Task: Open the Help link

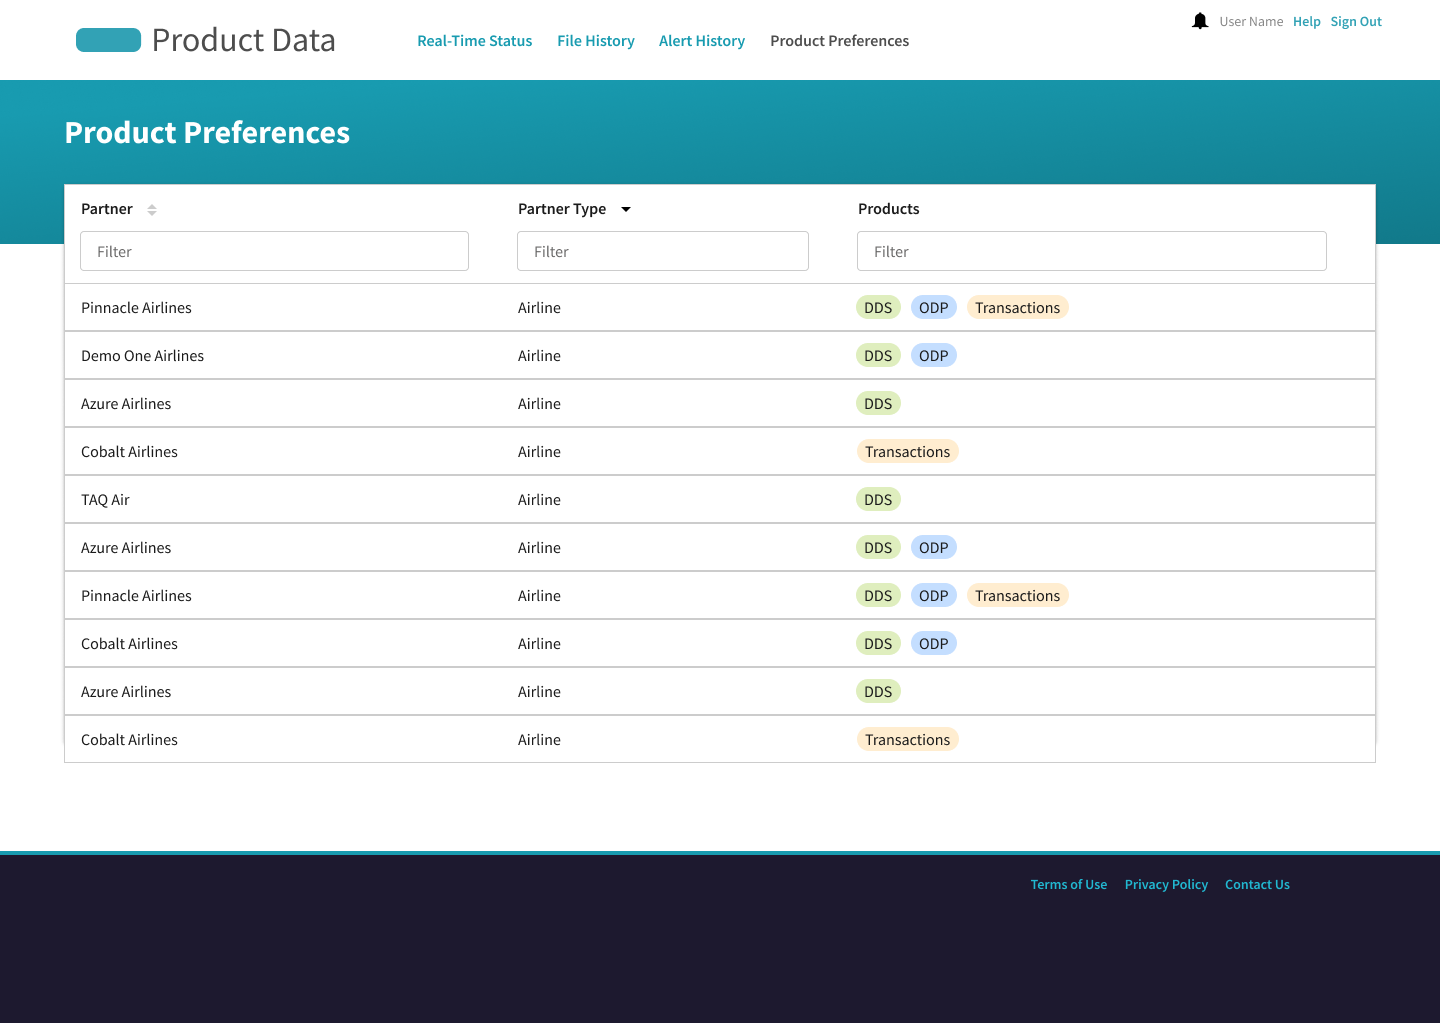Action: 1306,22
